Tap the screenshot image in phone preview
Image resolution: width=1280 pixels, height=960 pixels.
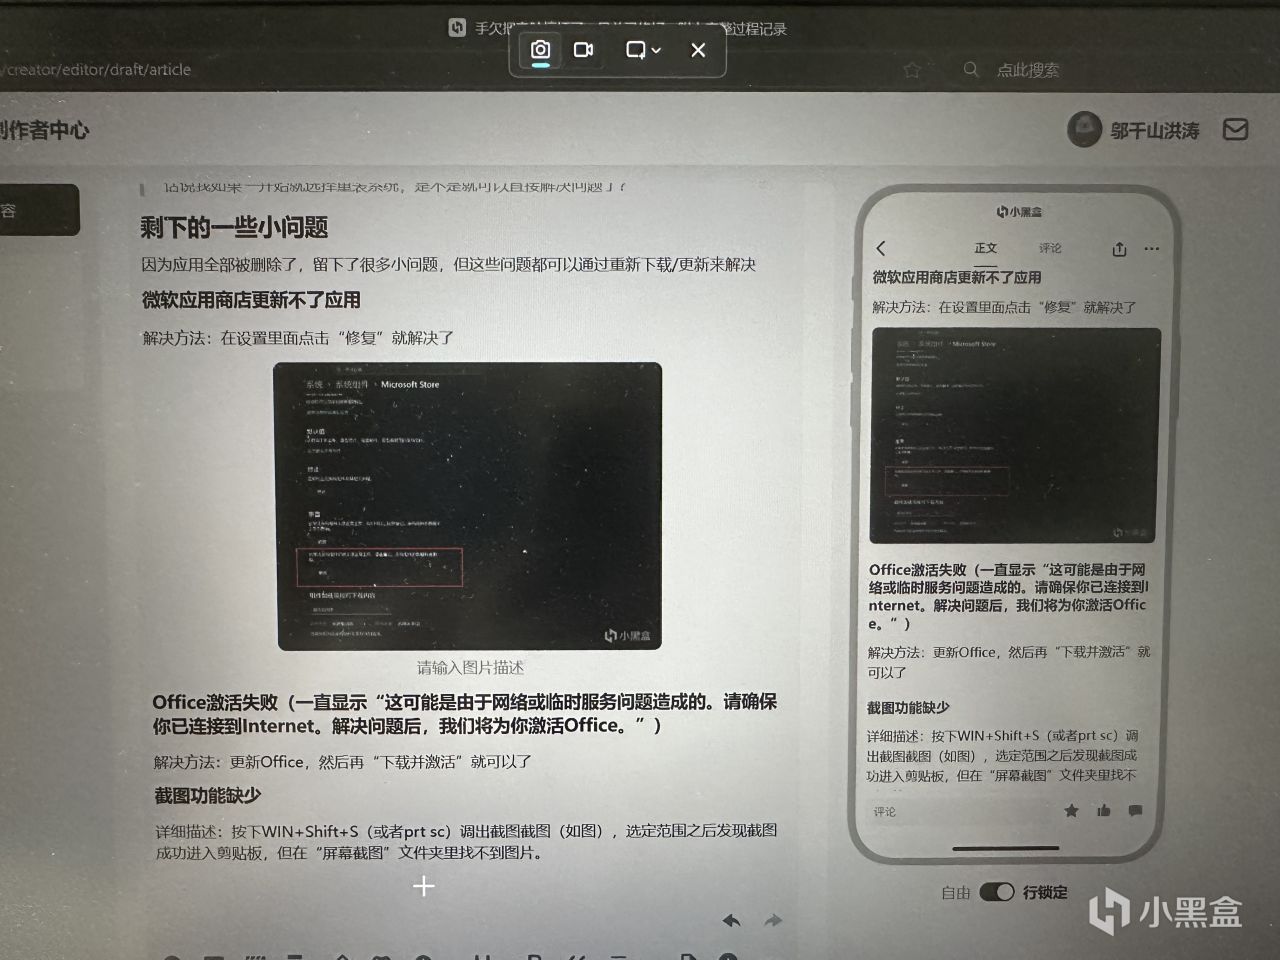coord(1014,435)
